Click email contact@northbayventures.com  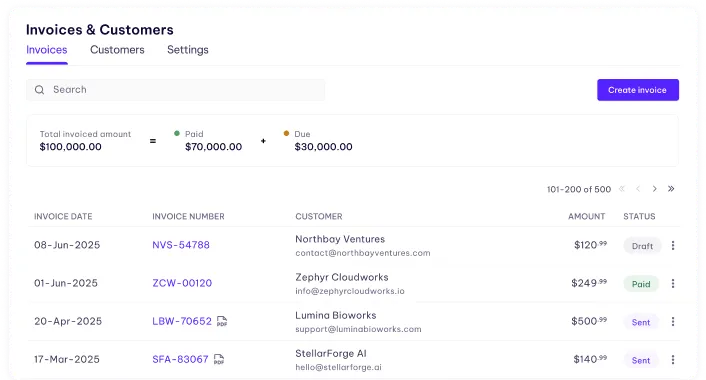[x=363, y=253]
